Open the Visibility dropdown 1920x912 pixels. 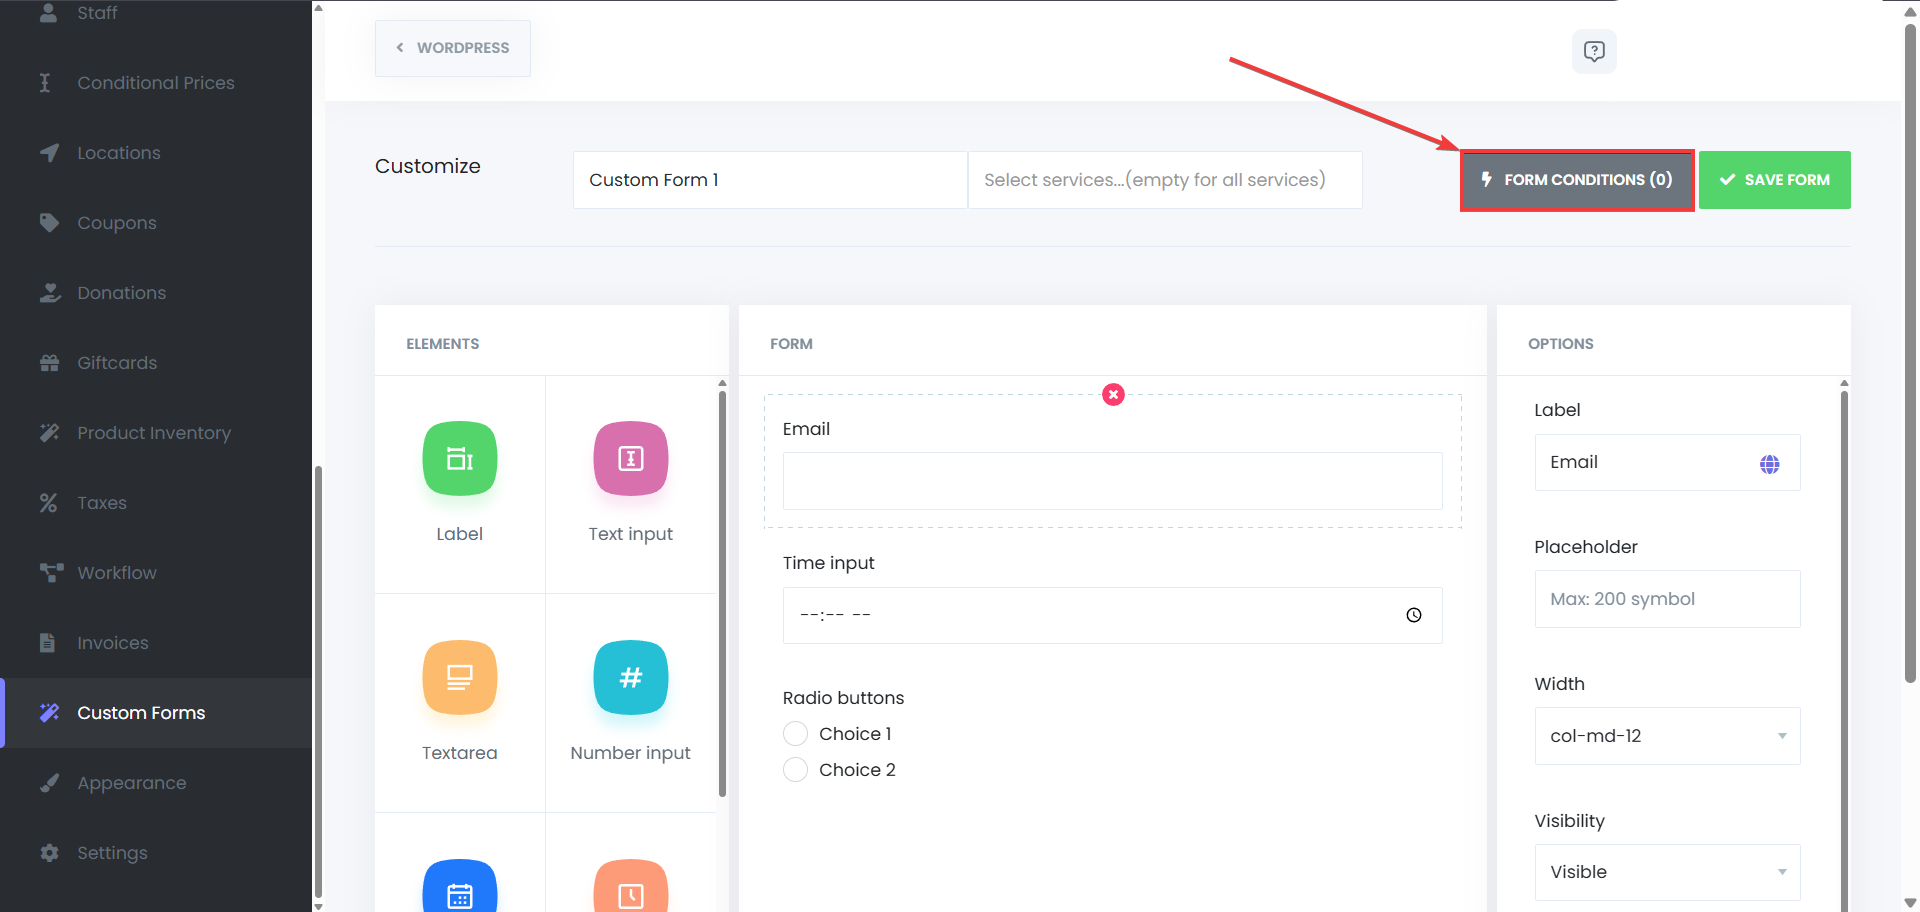[x=1667, y=872]
